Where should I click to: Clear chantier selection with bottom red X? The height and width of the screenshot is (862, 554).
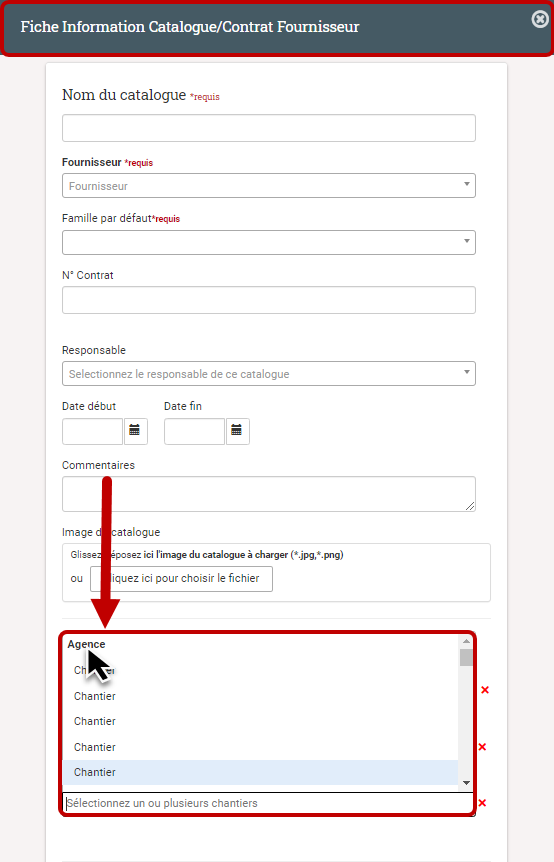click(x=482, y=803)
